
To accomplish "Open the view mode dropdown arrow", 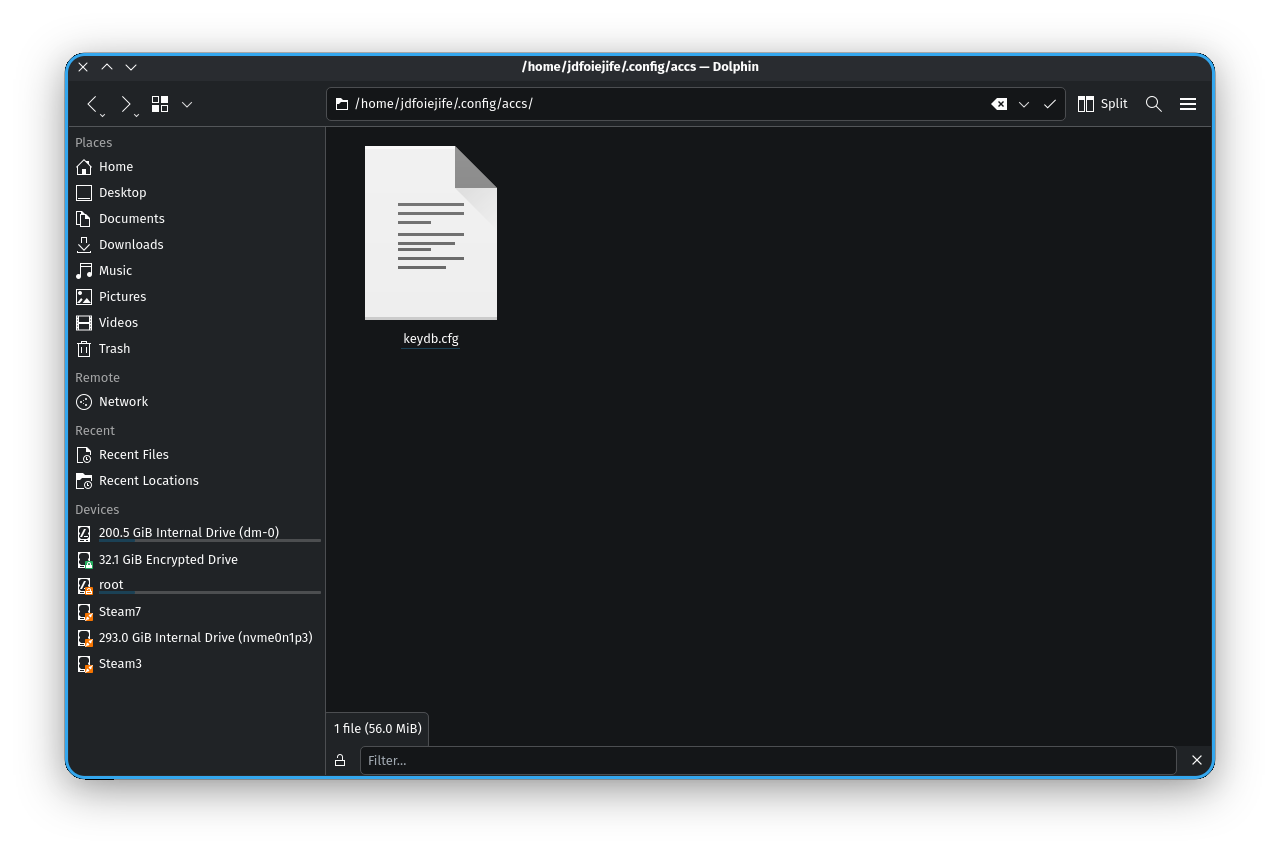I will click(x=187, y=104).
